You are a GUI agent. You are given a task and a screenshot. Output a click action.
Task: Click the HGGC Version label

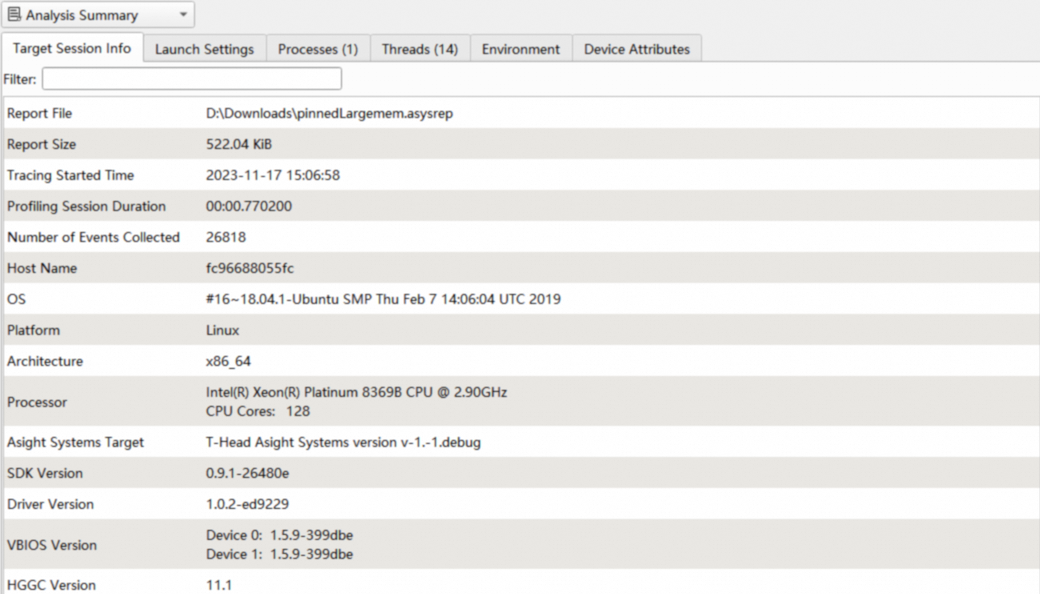tap(51, 585)
